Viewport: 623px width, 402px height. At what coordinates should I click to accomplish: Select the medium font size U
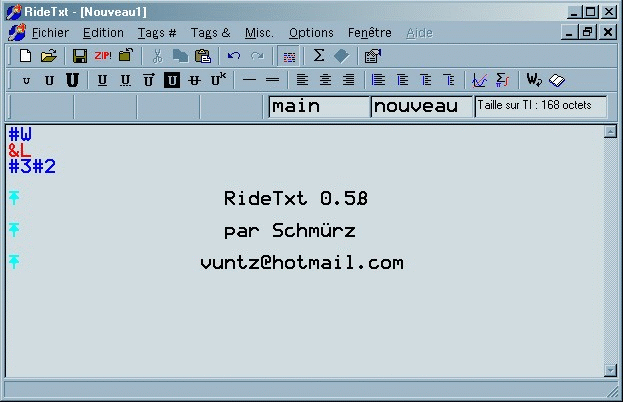(x=49, y=81)
